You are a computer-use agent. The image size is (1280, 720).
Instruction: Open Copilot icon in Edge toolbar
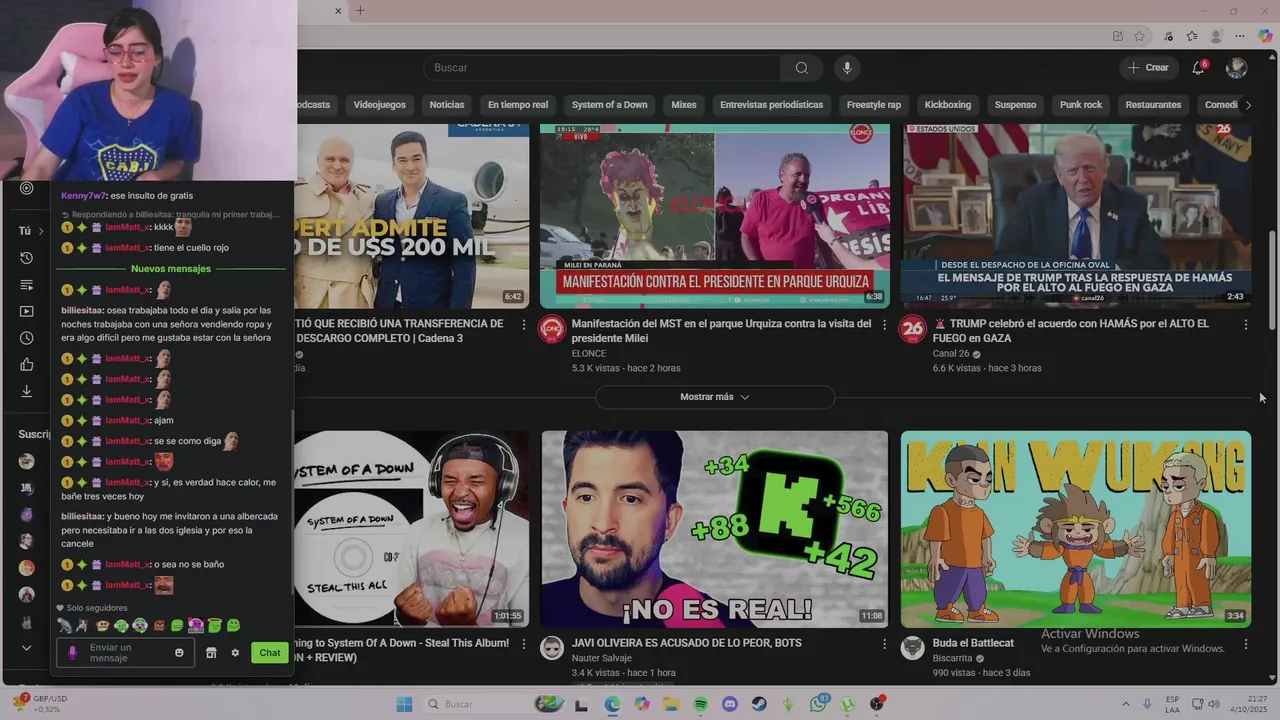pyautogui.click(x=1265, y=36)
